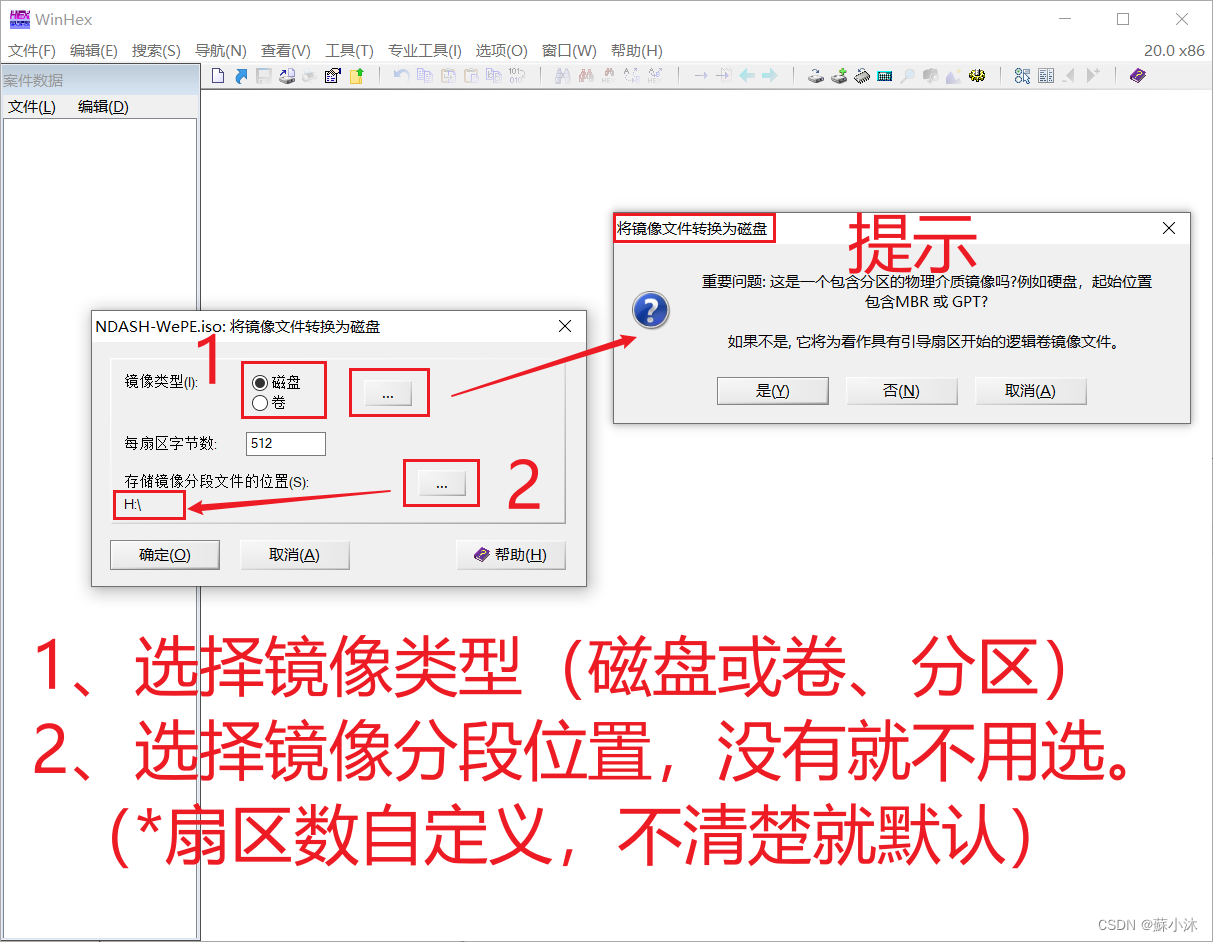This screenshot has height=942, width=1213.
Task: Click the H:\ segment location path text
Action: click(133, 505)
